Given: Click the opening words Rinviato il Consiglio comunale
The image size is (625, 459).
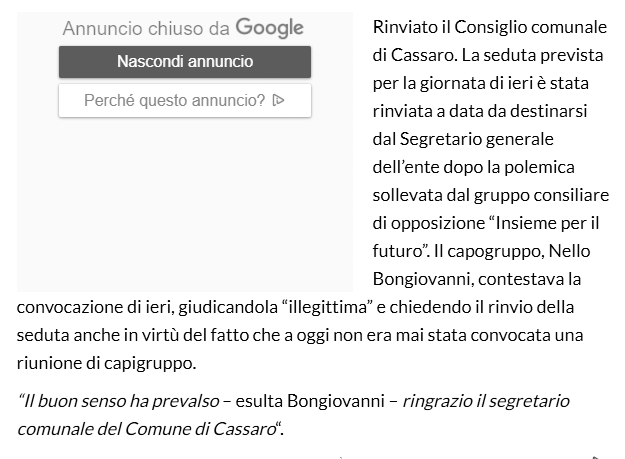Looking at the screenshot, I should tap(490, 27).
